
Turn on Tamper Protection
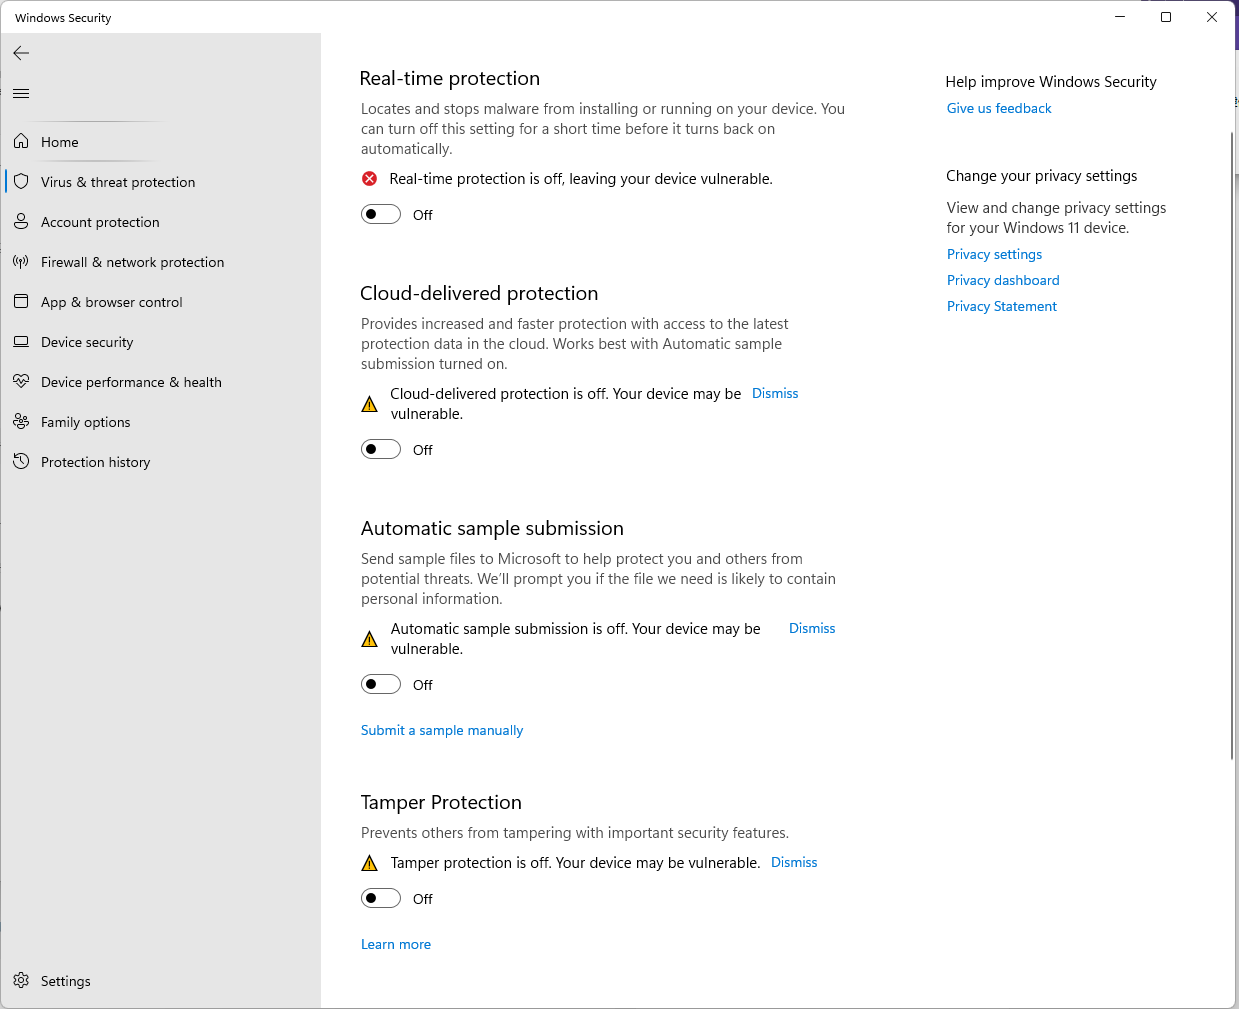pos(380,897)
